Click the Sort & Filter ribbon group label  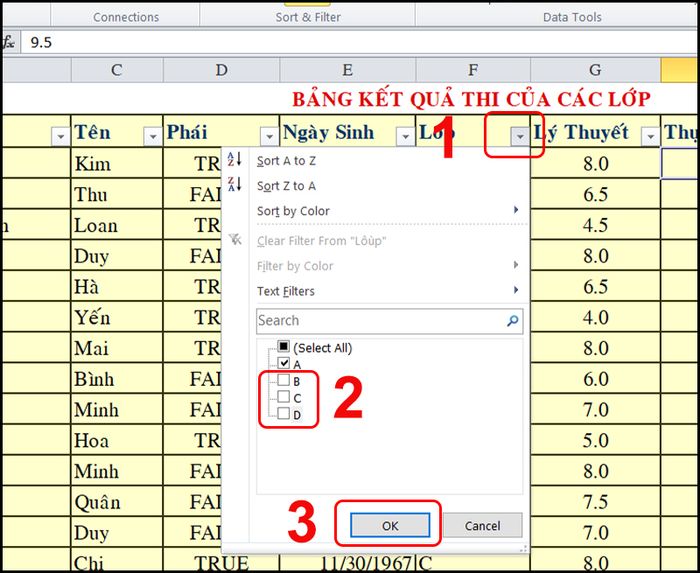308,17
